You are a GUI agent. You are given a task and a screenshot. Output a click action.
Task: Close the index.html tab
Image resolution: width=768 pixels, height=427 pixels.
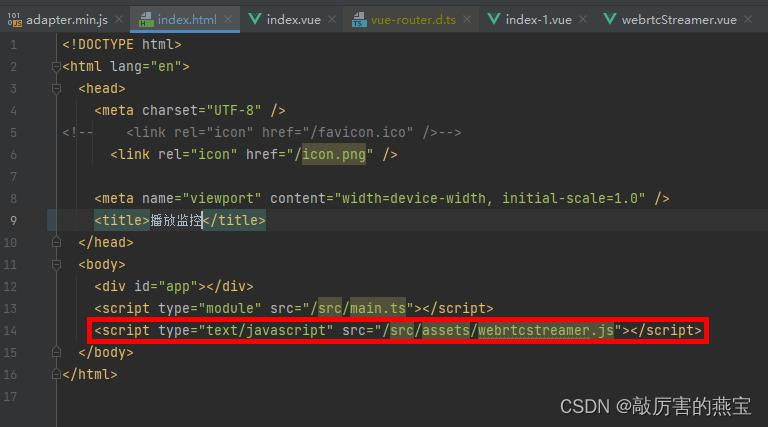click(228, 19)
